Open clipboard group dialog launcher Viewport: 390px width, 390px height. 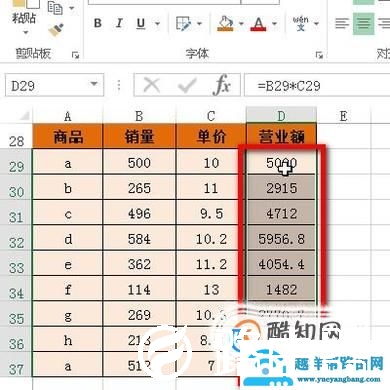[x=76, y=55]
